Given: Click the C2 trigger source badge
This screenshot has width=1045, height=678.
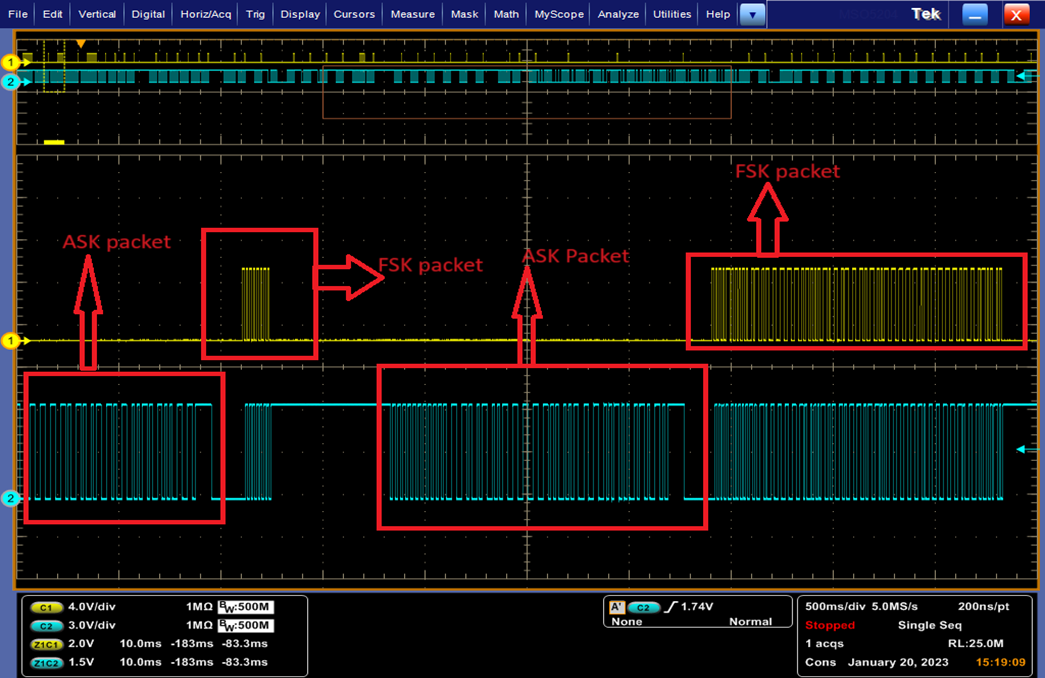Looking at the screenshot, I should coord(645,606).
